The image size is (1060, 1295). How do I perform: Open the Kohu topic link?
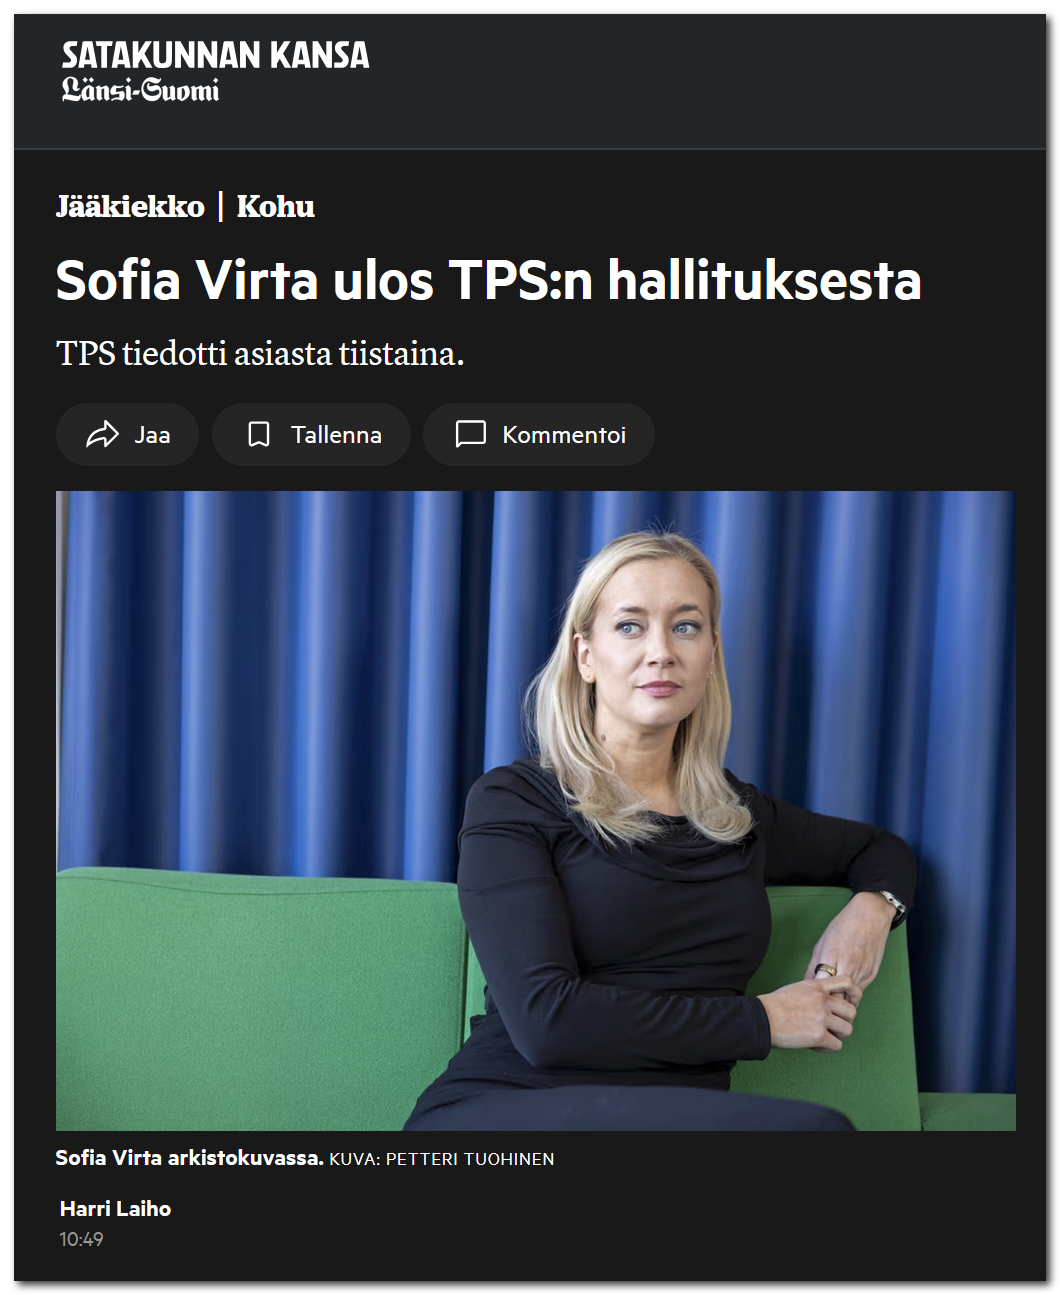(x=276, y=206)
